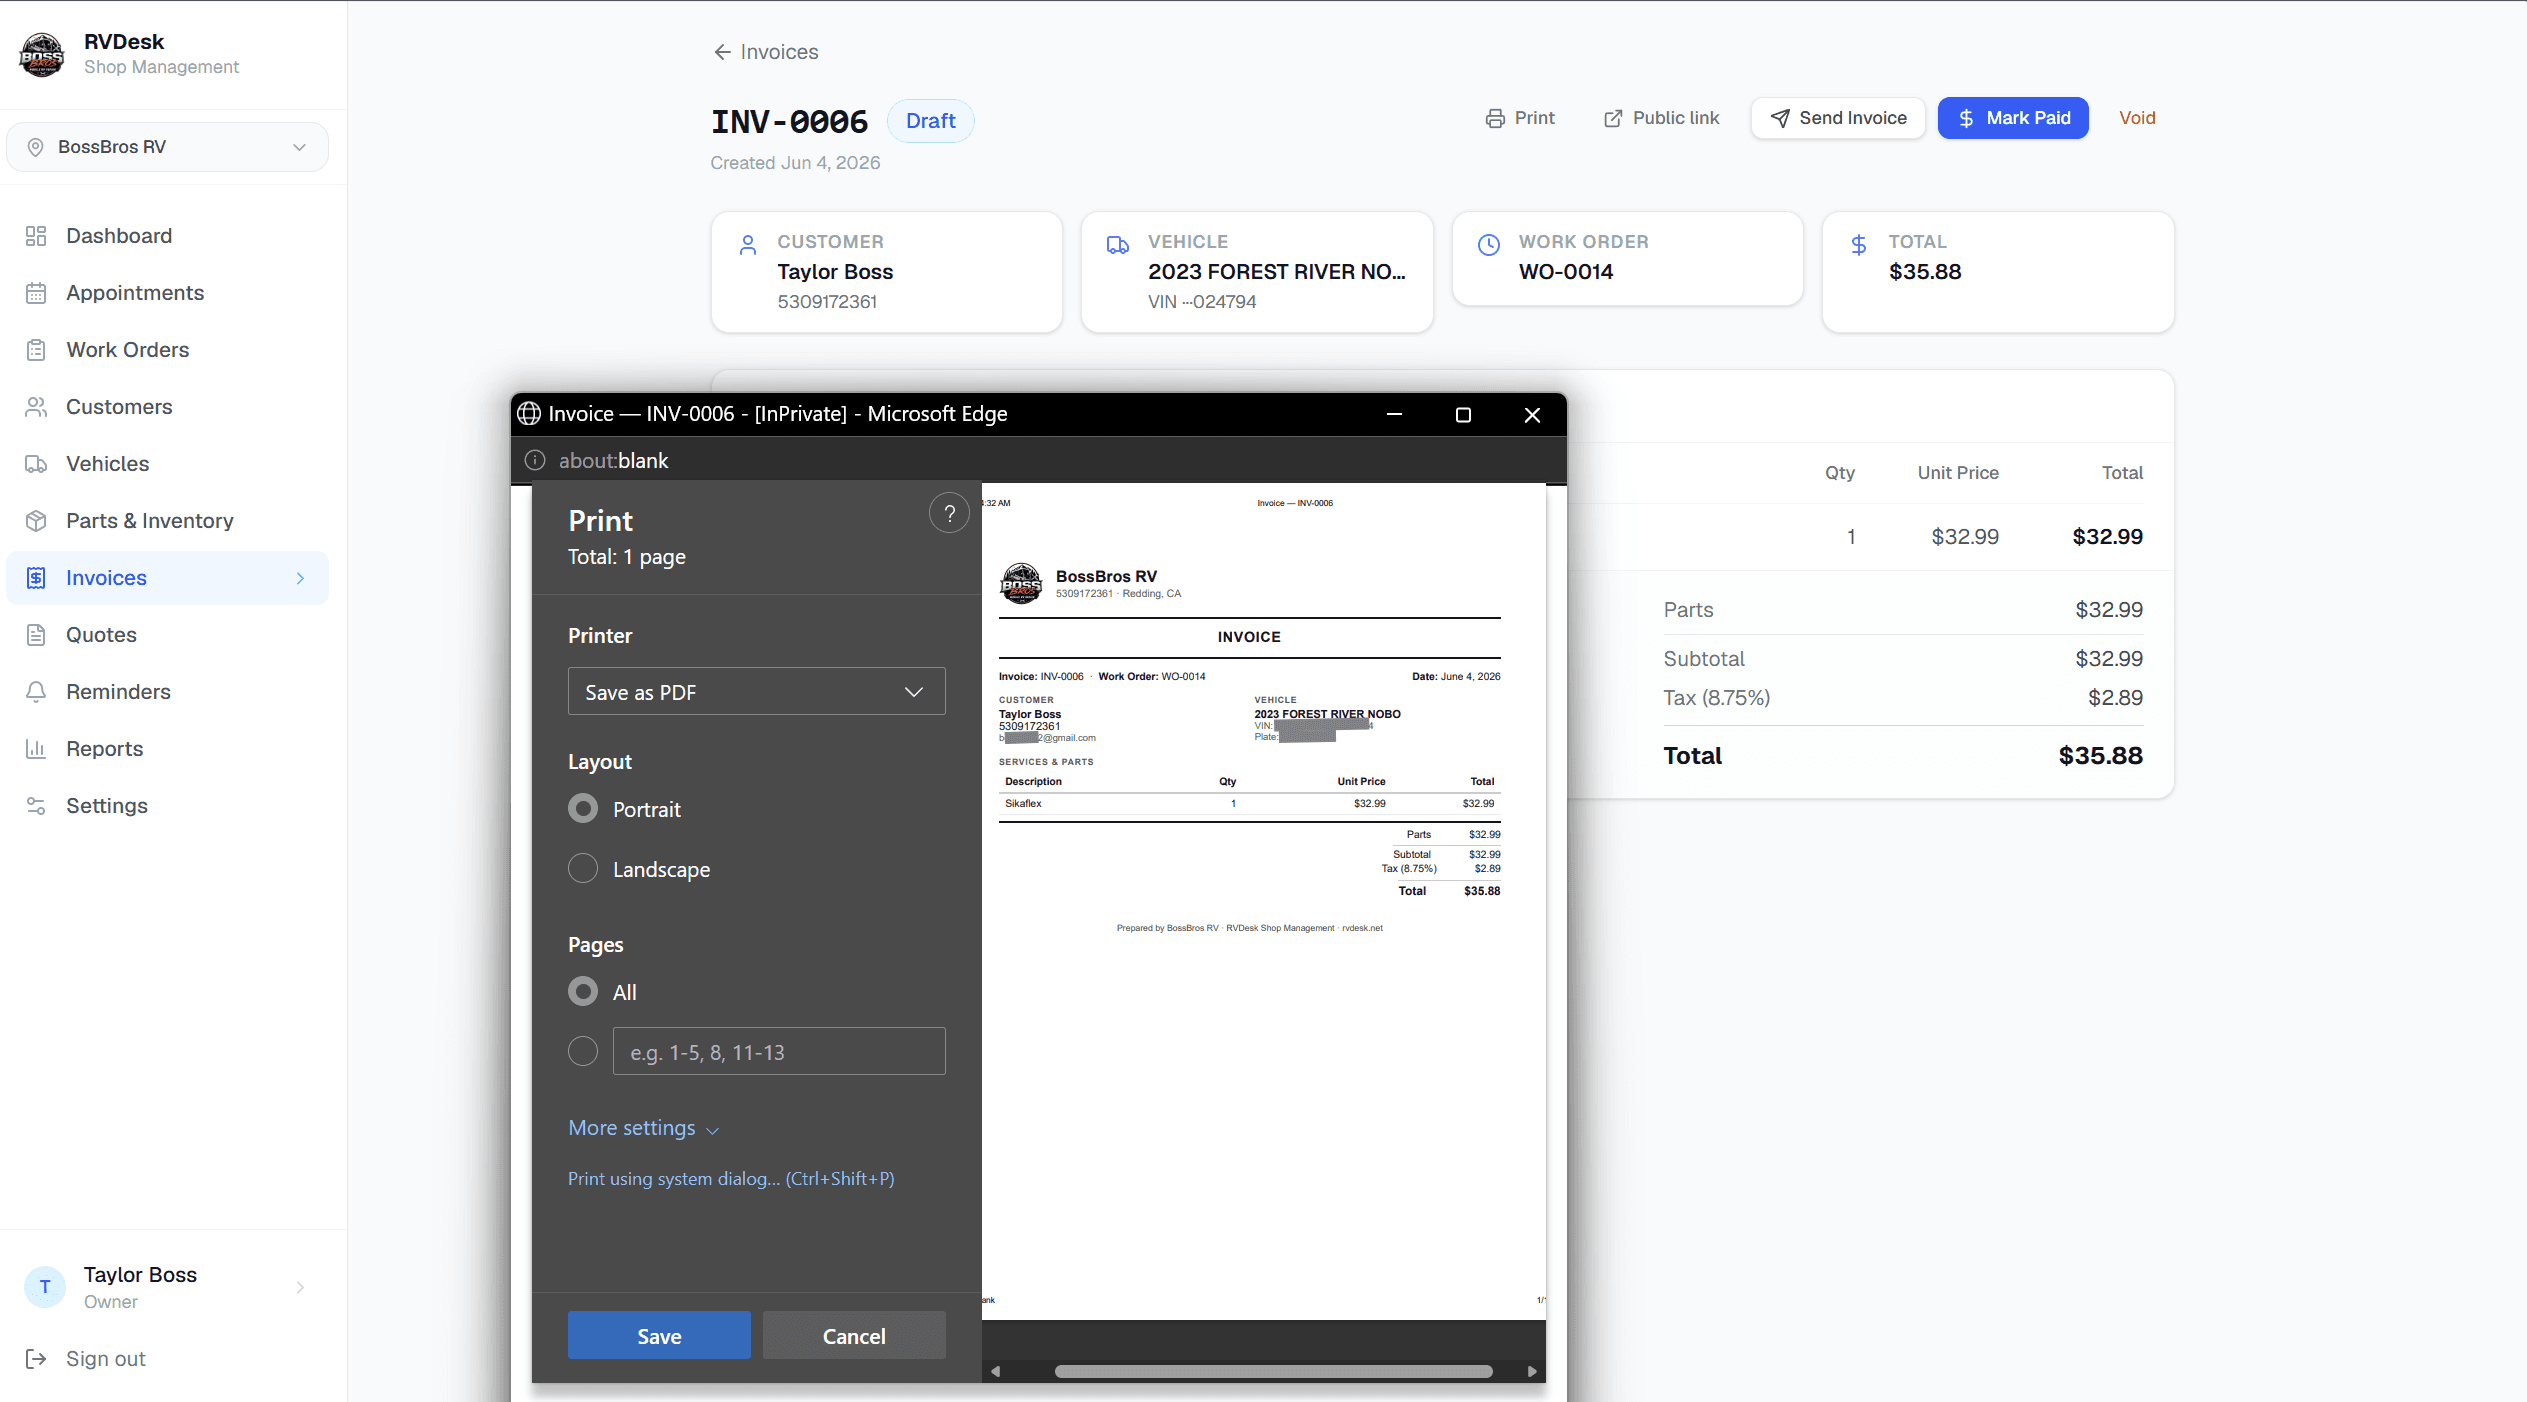Image resolution: width=2527 pixels, height=1402 pixels.
Task: Click the dollar icon on Mark Paid
Action: click(1966, 118)
